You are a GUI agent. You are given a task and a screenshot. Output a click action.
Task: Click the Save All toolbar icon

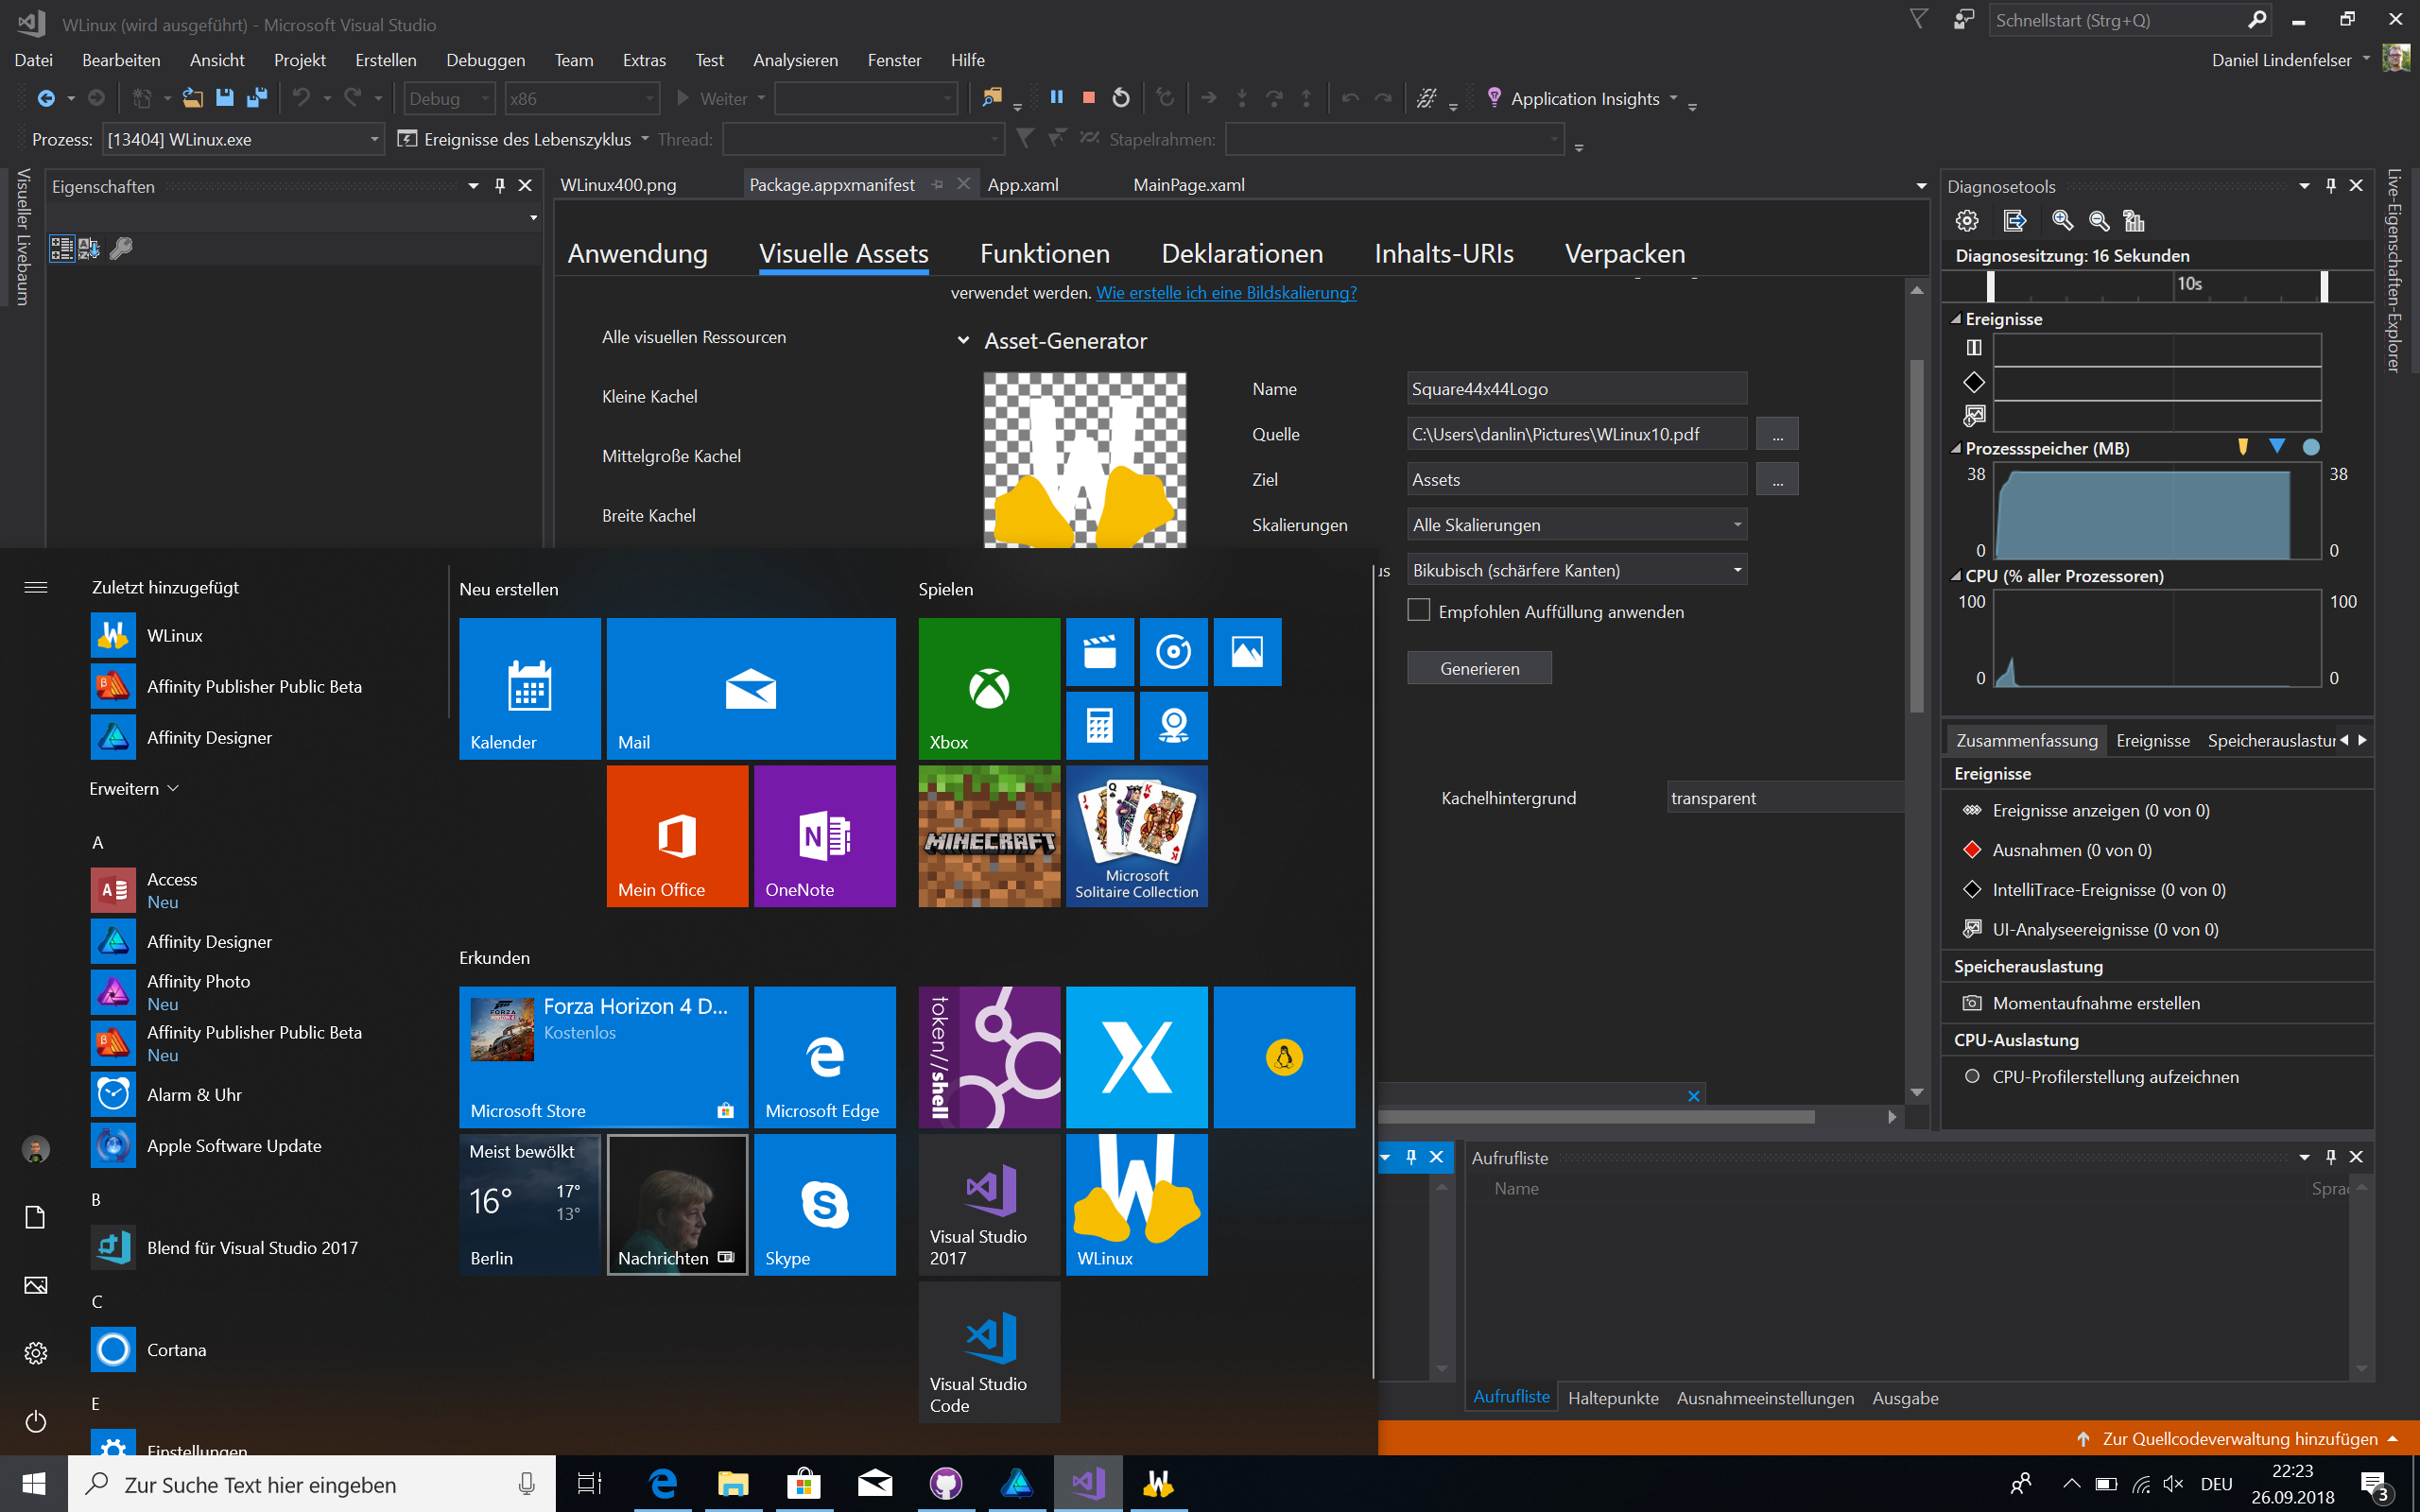pyautogui.click(x=257, y=98)
